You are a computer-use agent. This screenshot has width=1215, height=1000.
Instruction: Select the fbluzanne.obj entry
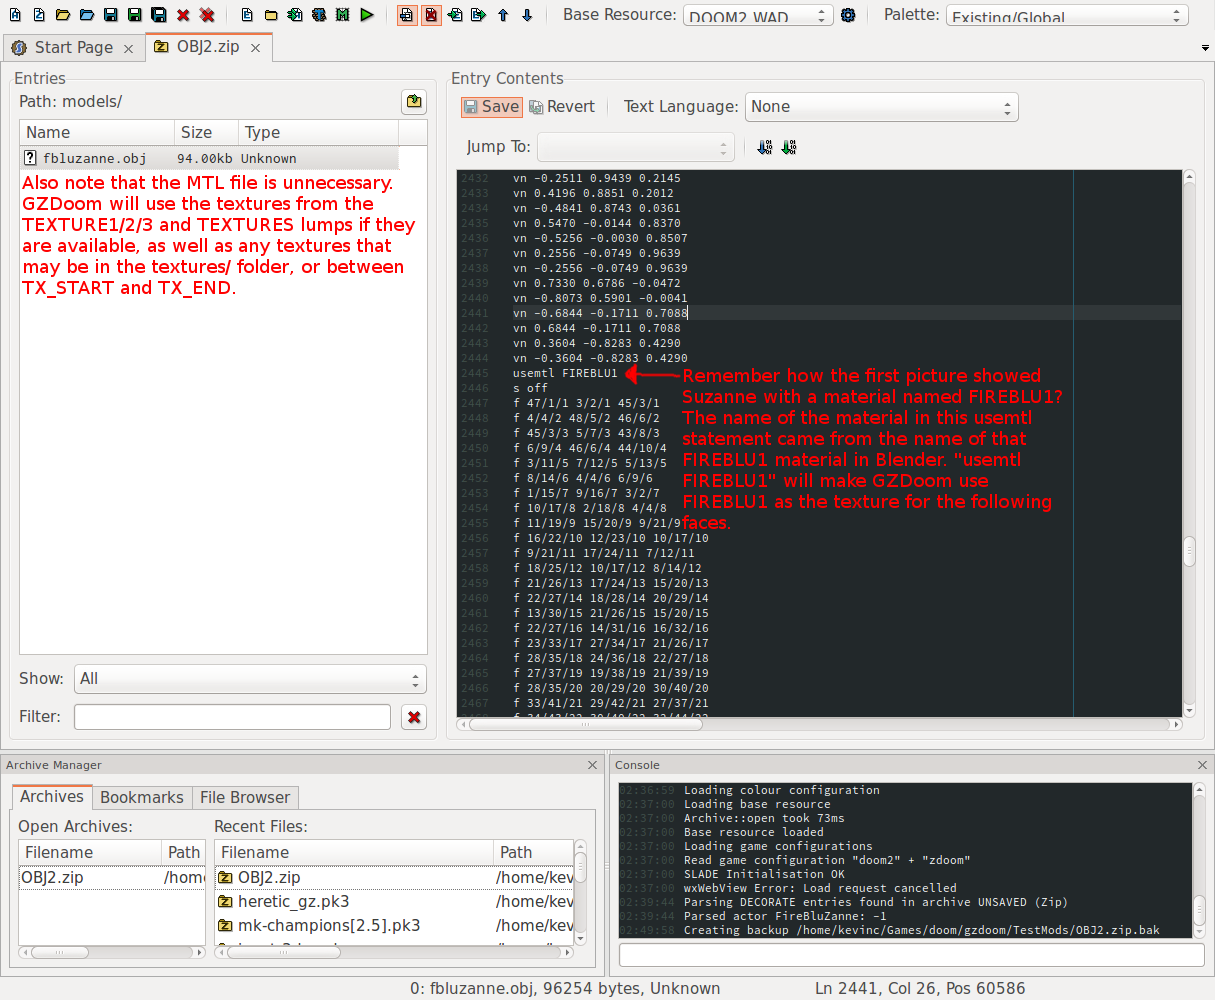click(x=209, y=158)
